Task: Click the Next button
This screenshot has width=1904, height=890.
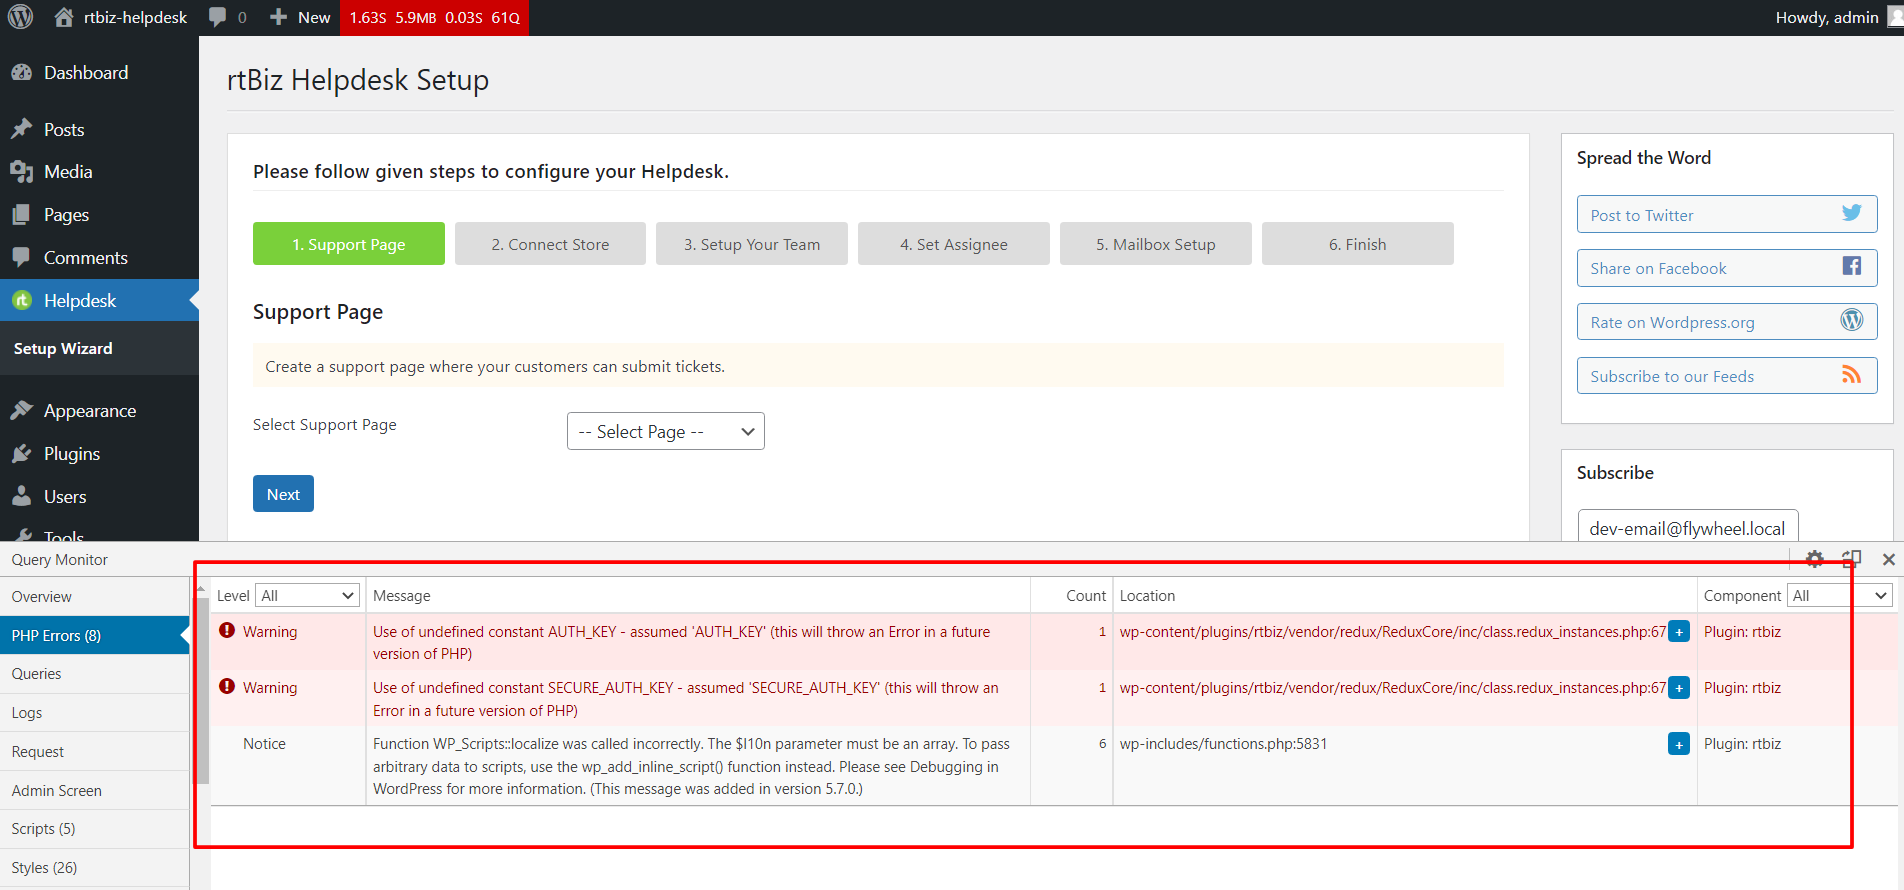Action: [x=283, y=494]
